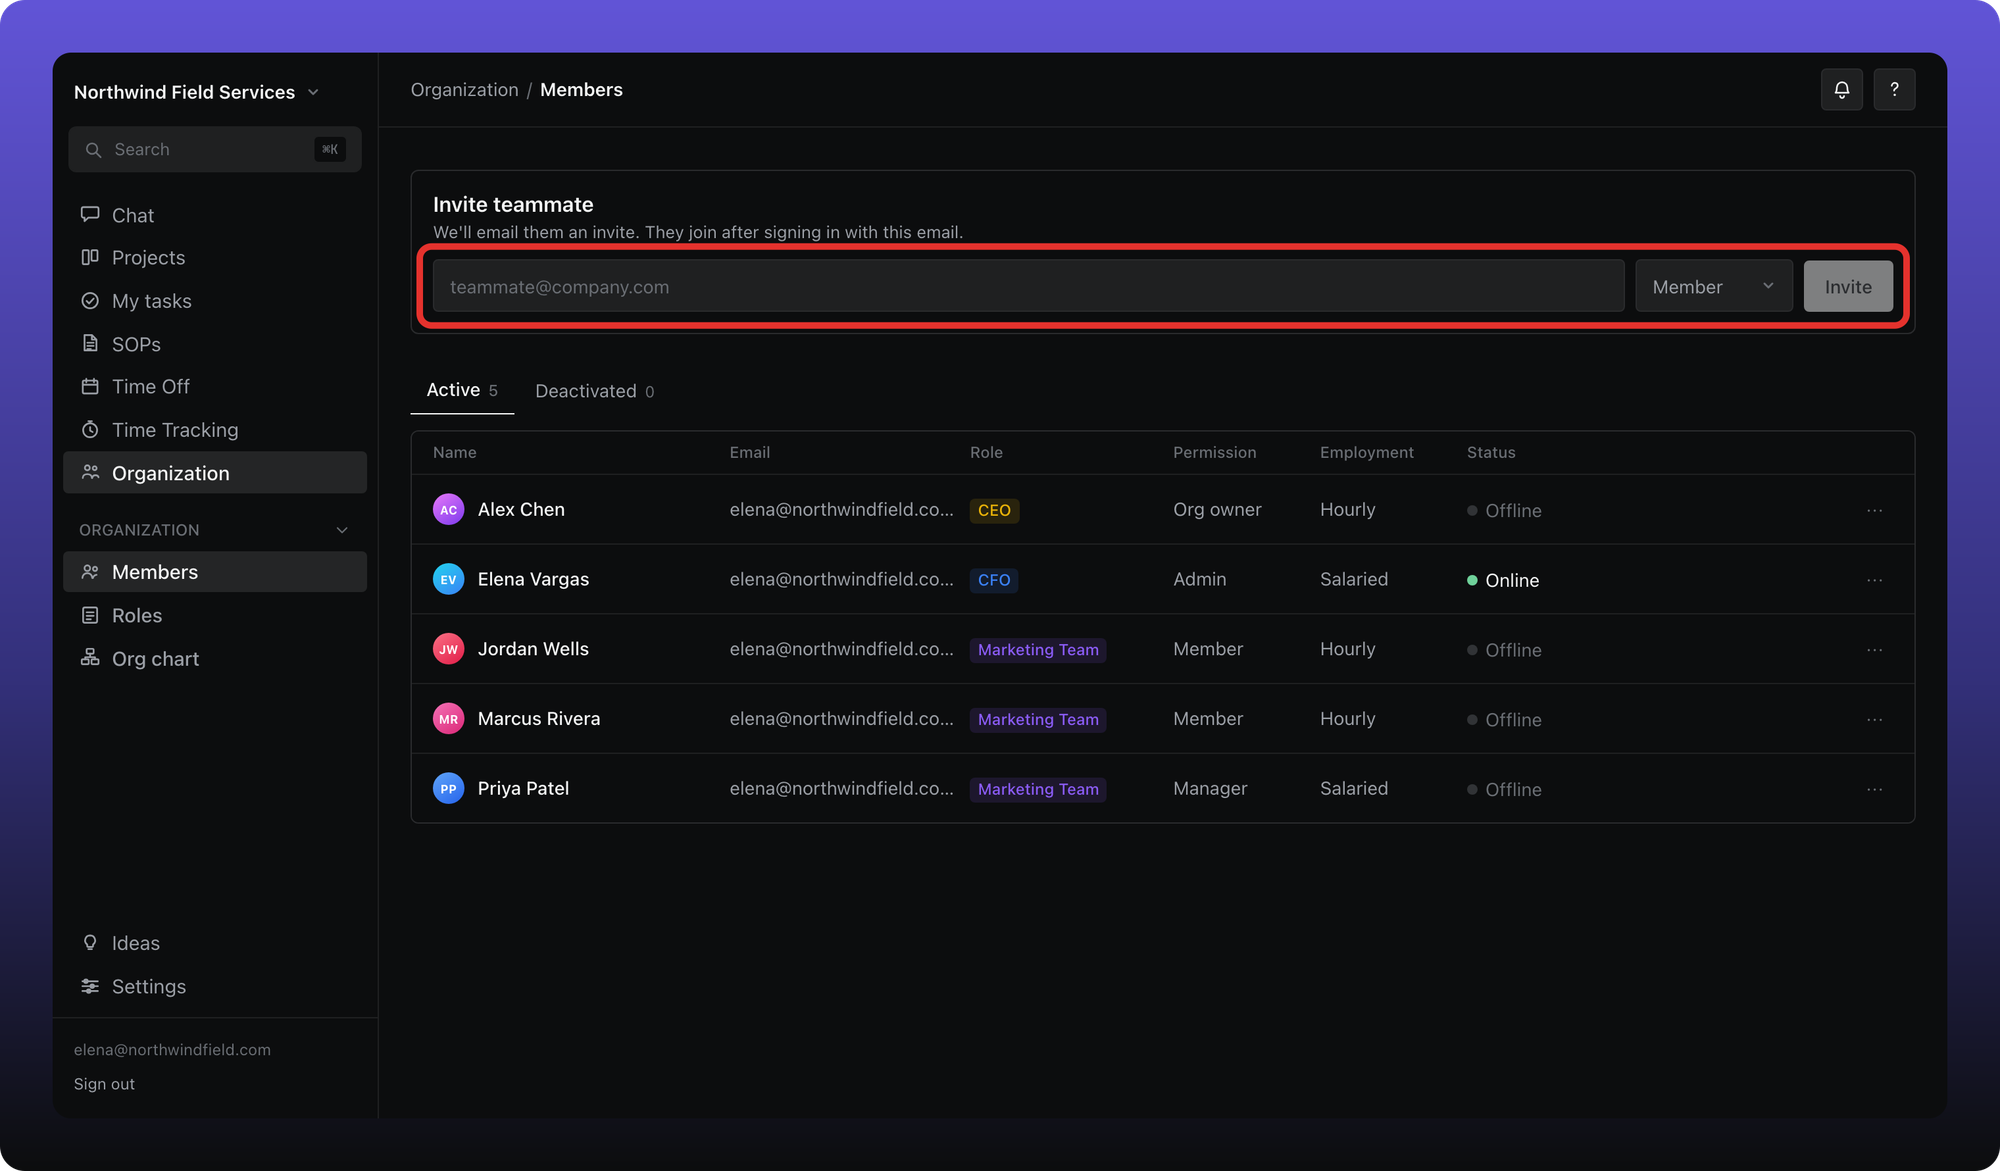Viewport: 2000px width, 1171px height.
Task: Open the Northwind Field Services workspace switcher
Action: coord(196,92)
